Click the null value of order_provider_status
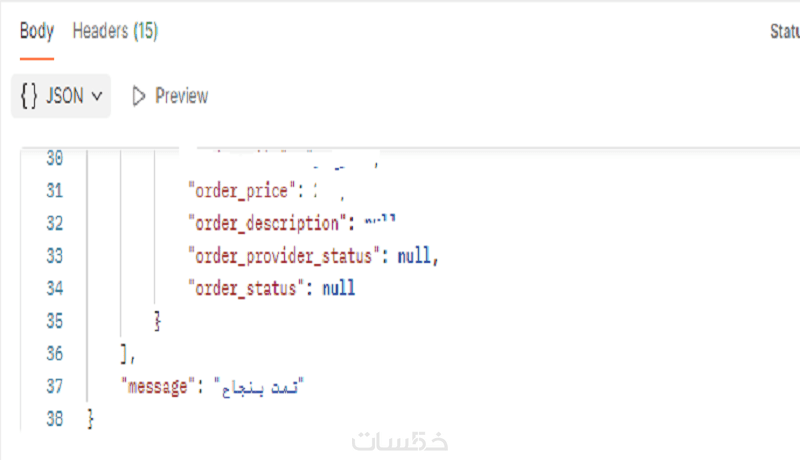Viewport: 800px width, 460px height. [x=415, y=256]
